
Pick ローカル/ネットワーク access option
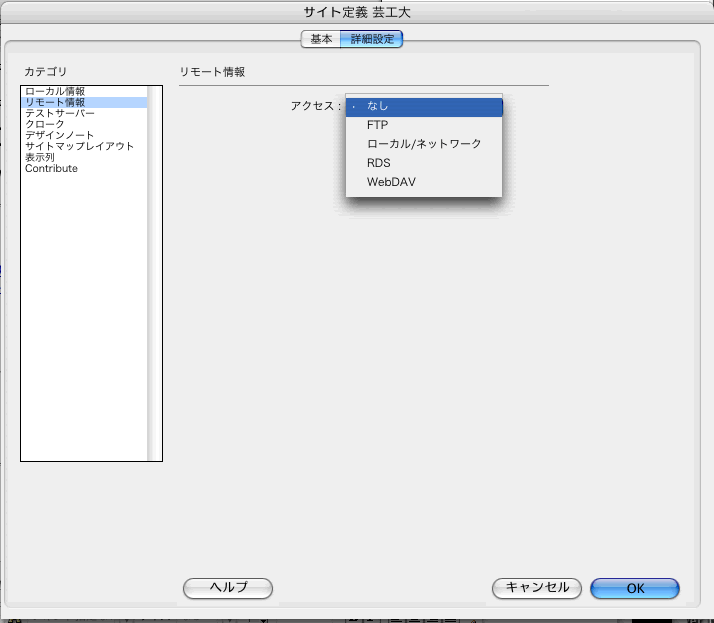[424, 144]
